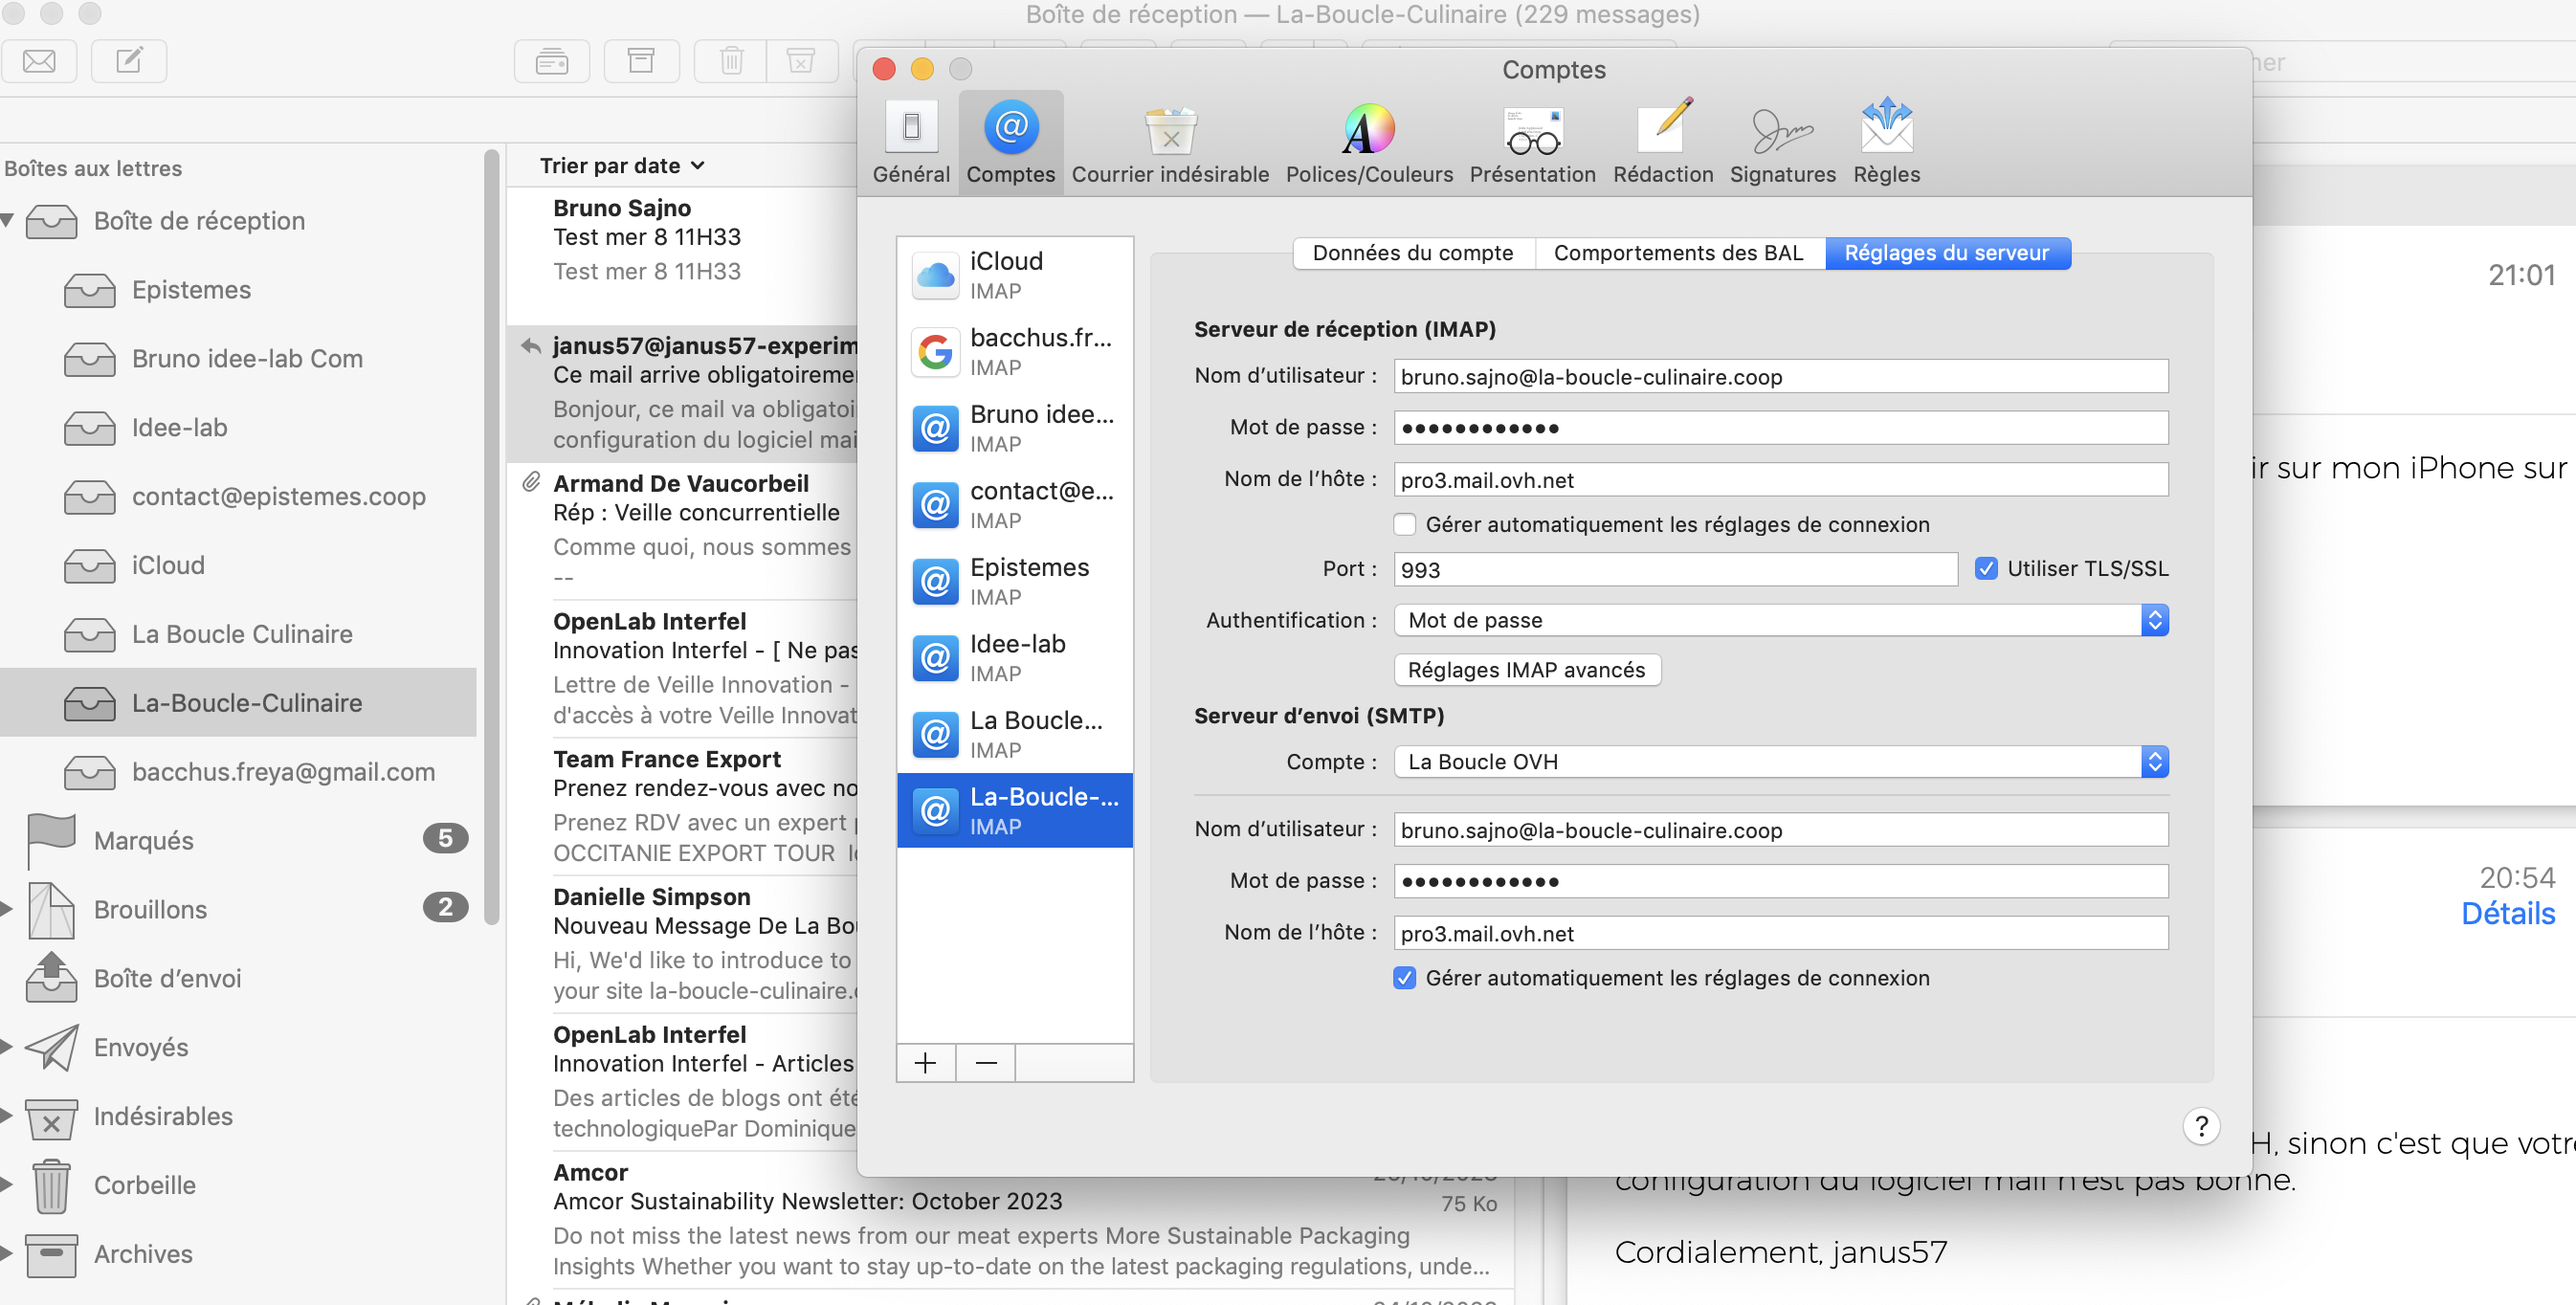Viewport: 2576px width, 1305px height.
Task: Open Courrier indésirable preferences
Action: (x=1169, y=143)
